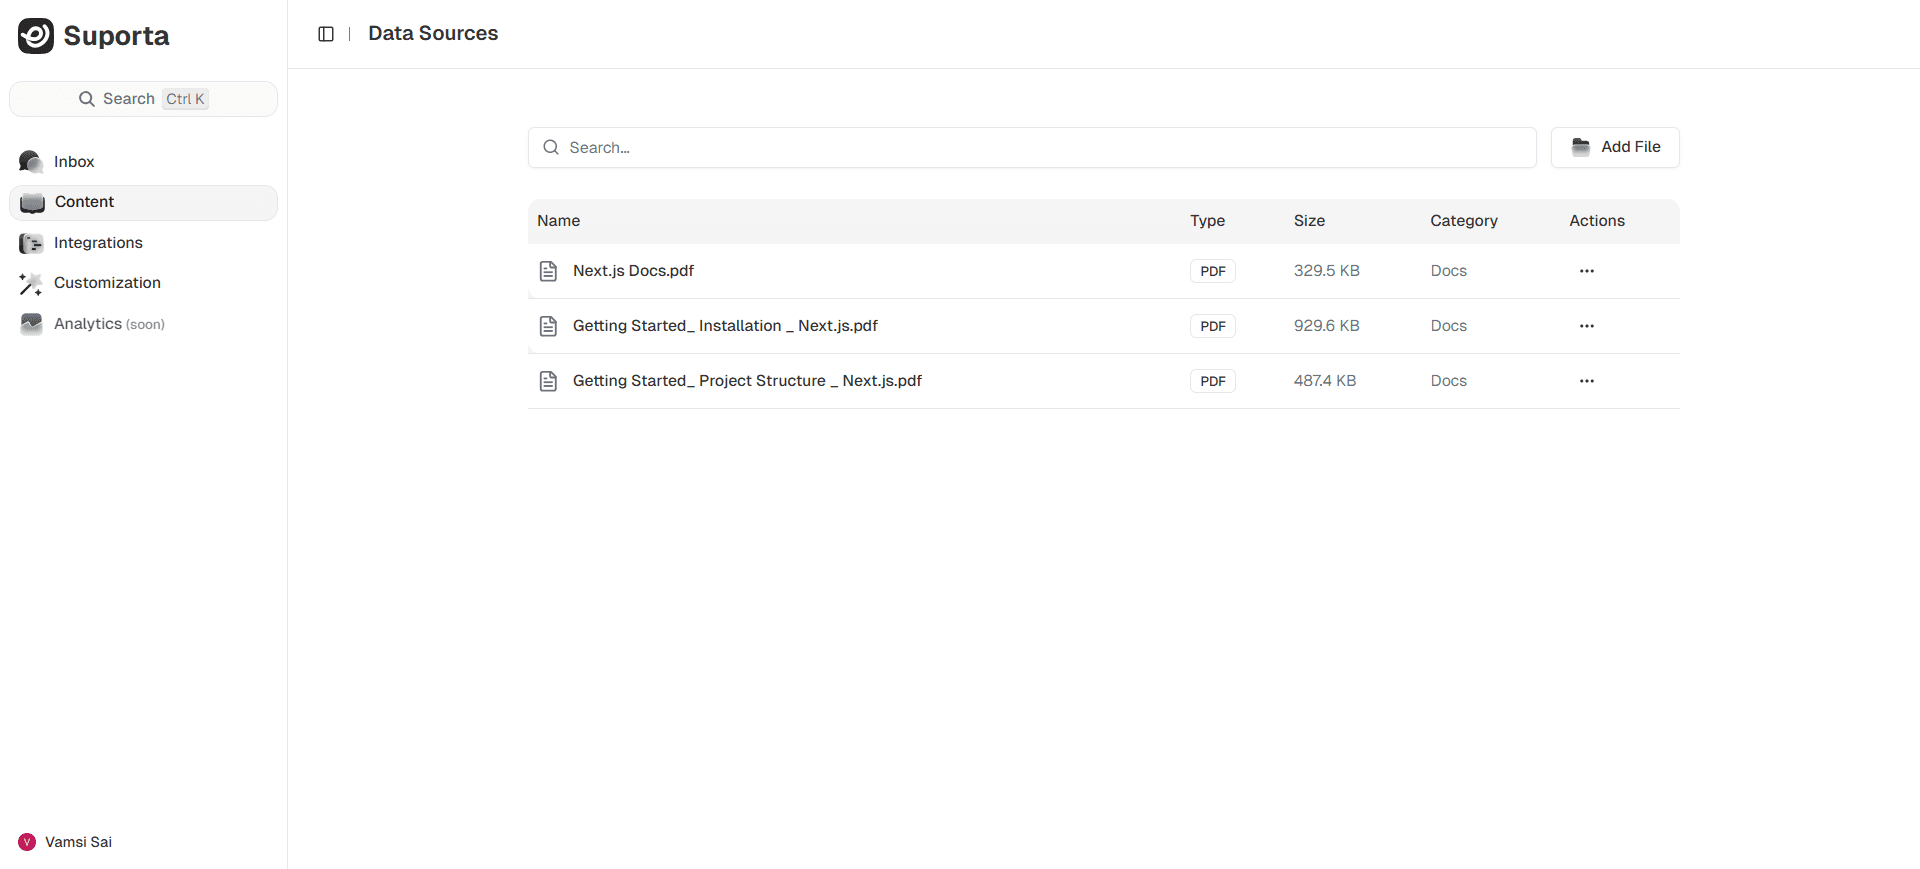Click Vamsi Sai's avatar icon

click(x=27, y=842)
